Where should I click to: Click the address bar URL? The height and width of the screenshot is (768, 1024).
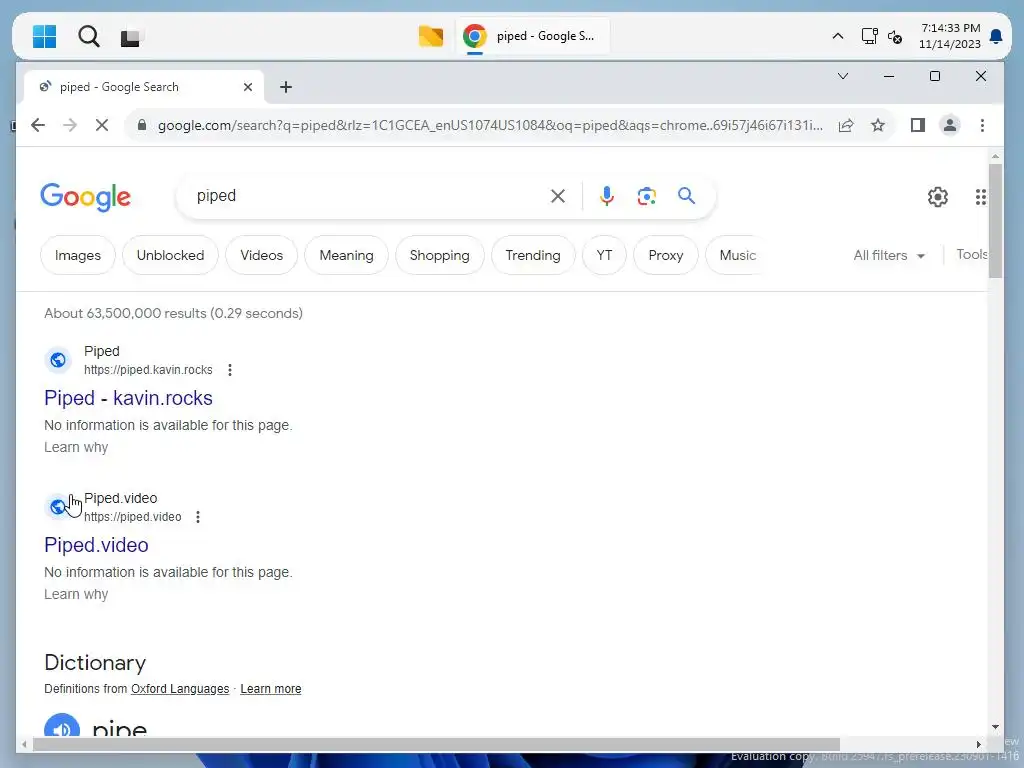(490, 125)
